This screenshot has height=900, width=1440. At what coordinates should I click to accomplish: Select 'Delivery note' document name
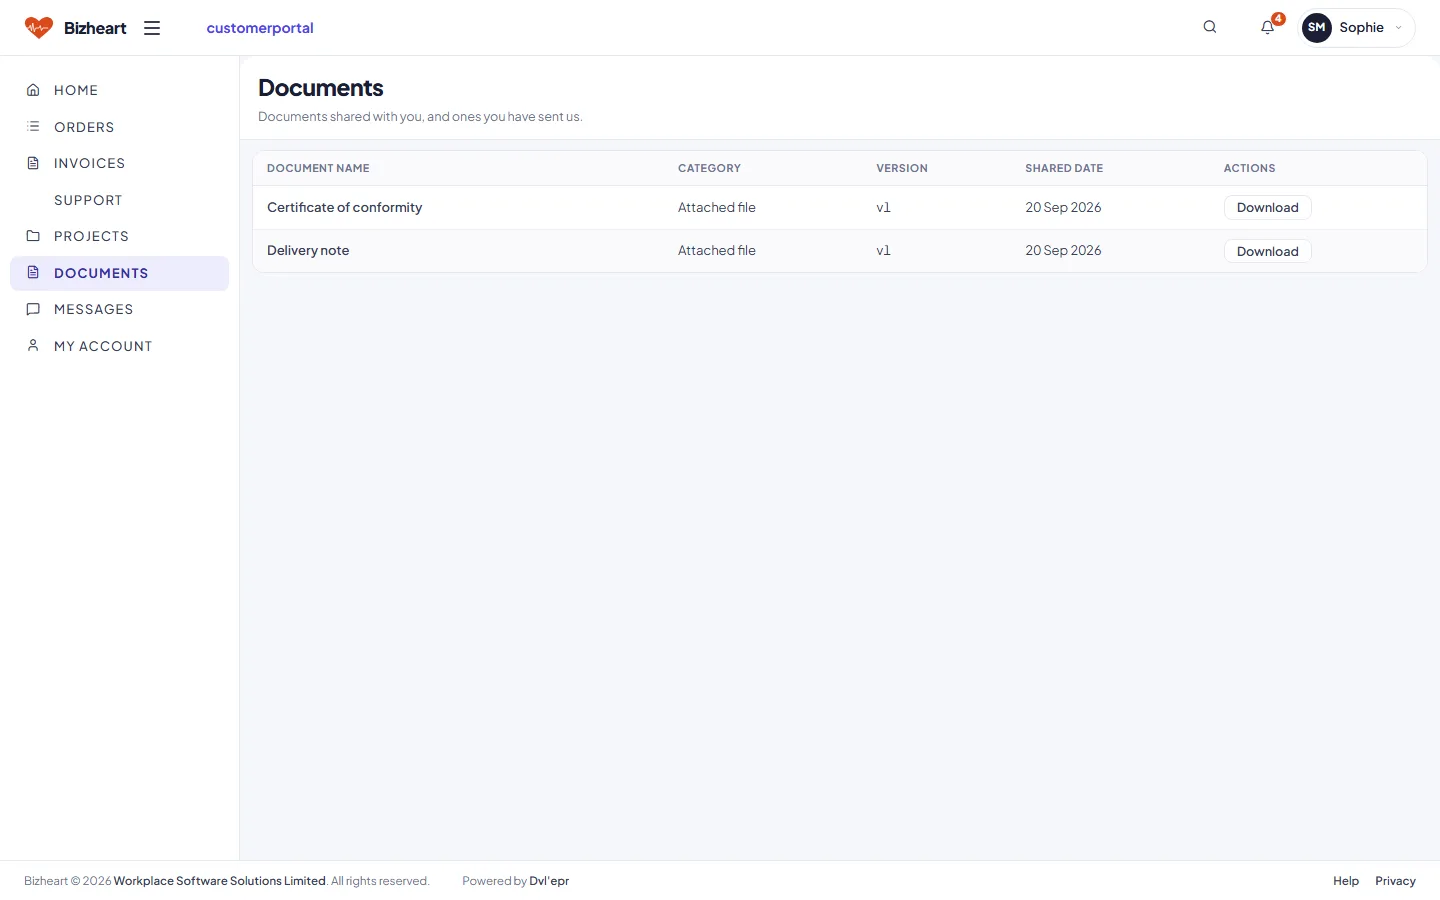click(308, 251)
